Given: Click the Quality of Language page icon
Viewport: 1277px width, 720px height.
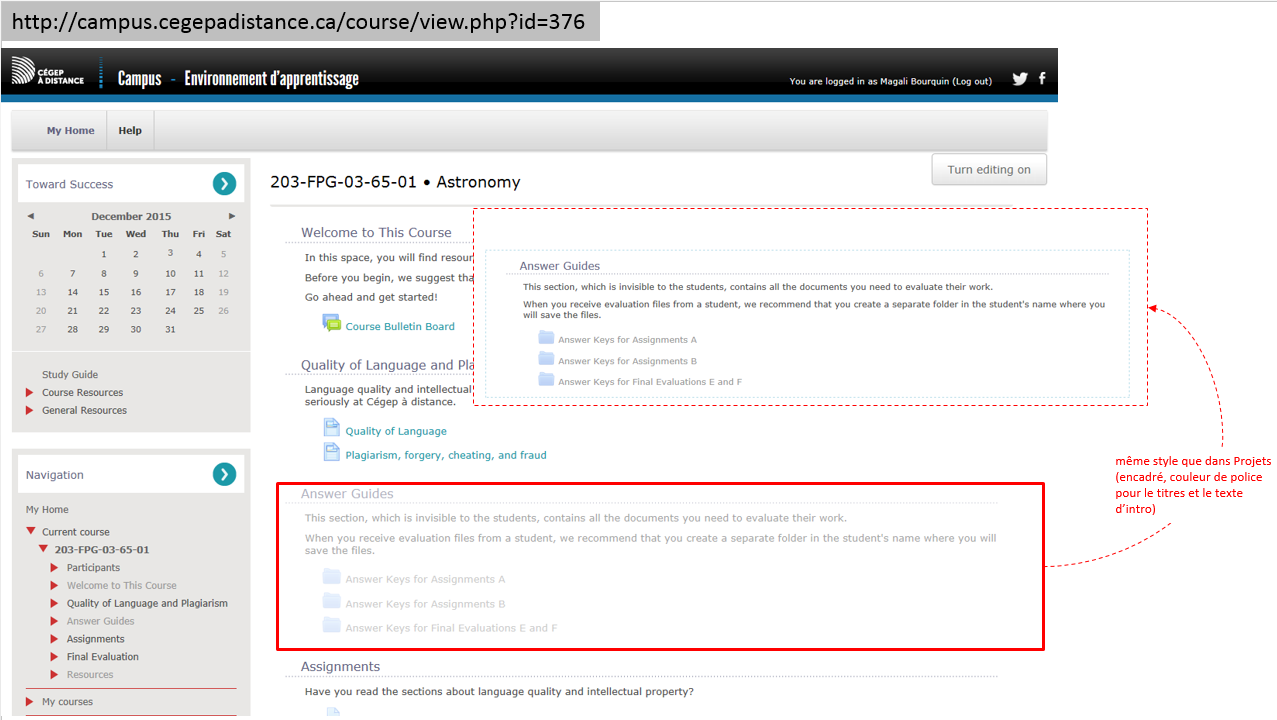Looking at the screenshot, I should pos(332,428).
